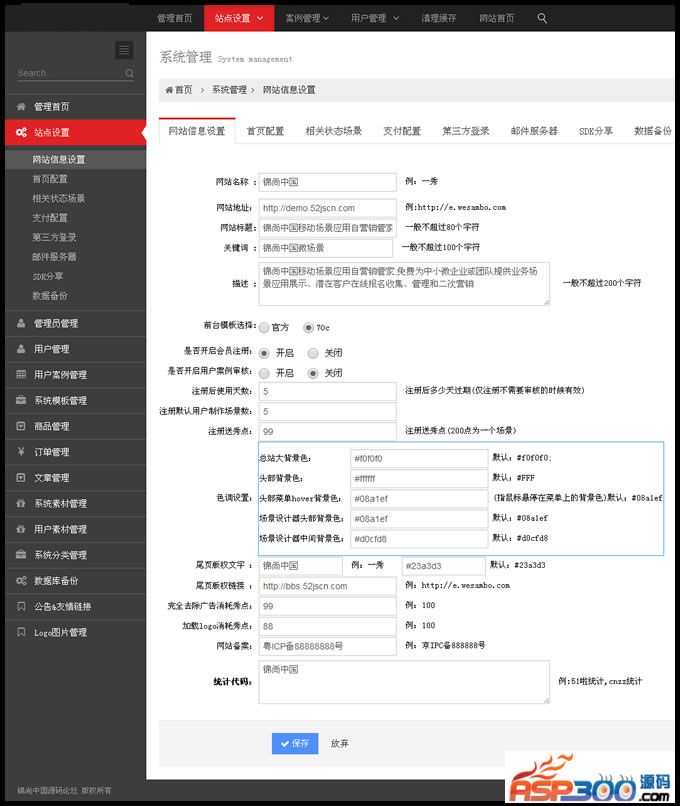Image resolution: width=680 pixels, height=806 pixels.
Task: Click the search magnifier icon in top navigation
Action: tap(542, 18)
